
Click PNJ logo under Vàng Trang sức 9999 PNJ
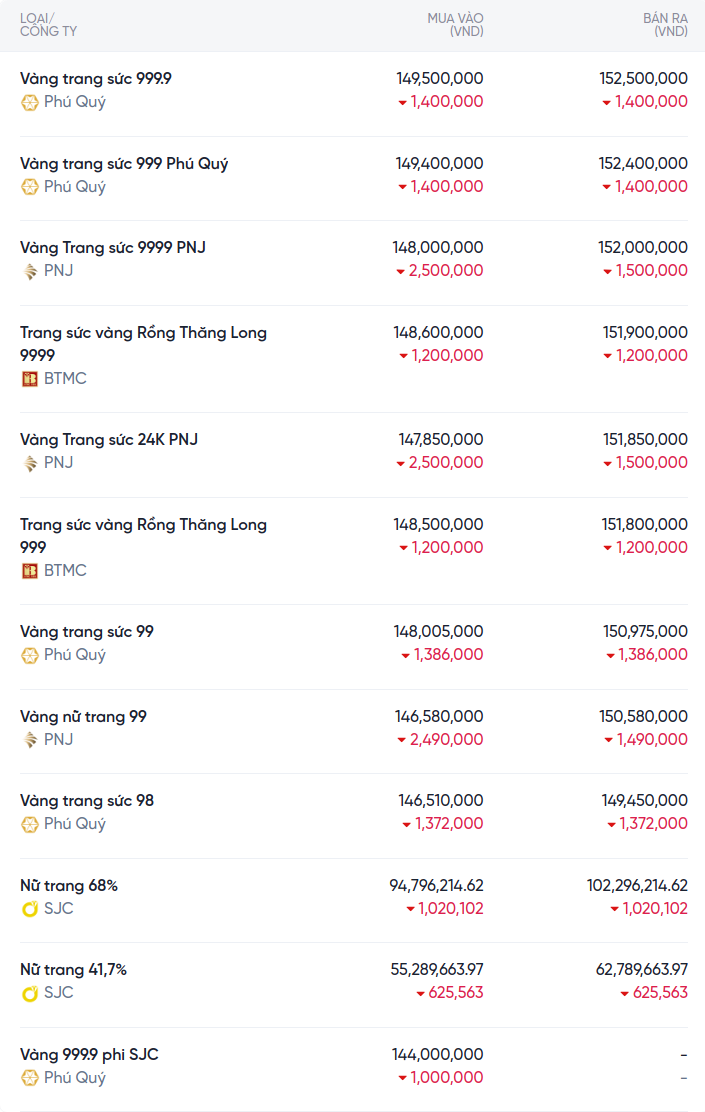pos(30,271)
